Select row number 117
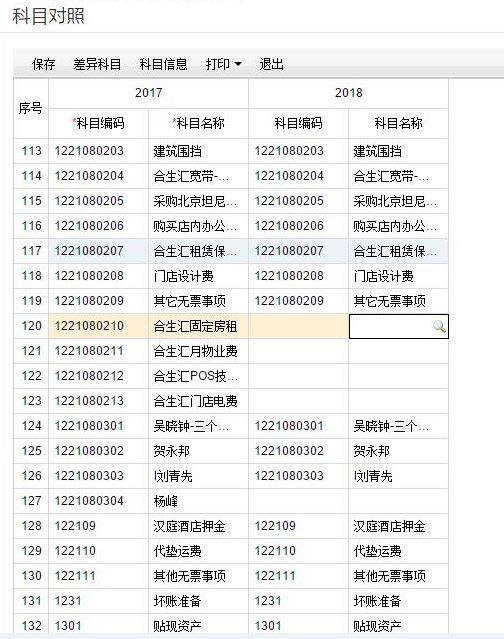504x639 pixels. pyautogui.click(x=31, y=251)
